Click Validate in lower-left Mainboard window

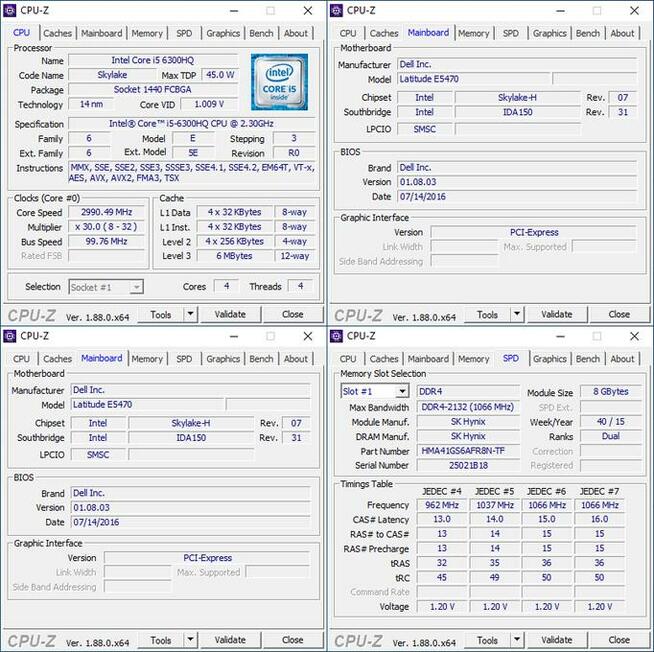(230, 639)
